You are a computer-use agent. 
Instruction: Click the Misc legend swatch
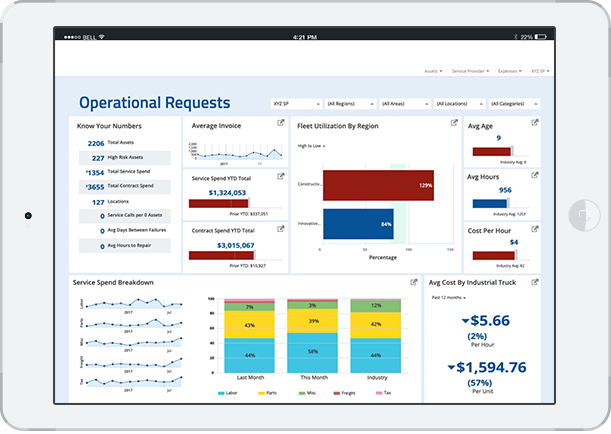(x=302, y=393)
